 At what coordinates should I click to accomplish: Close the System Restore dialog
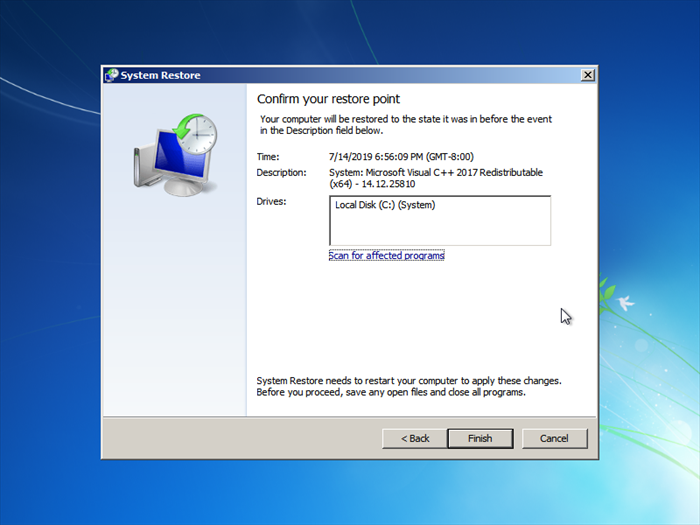coord(588,75)
